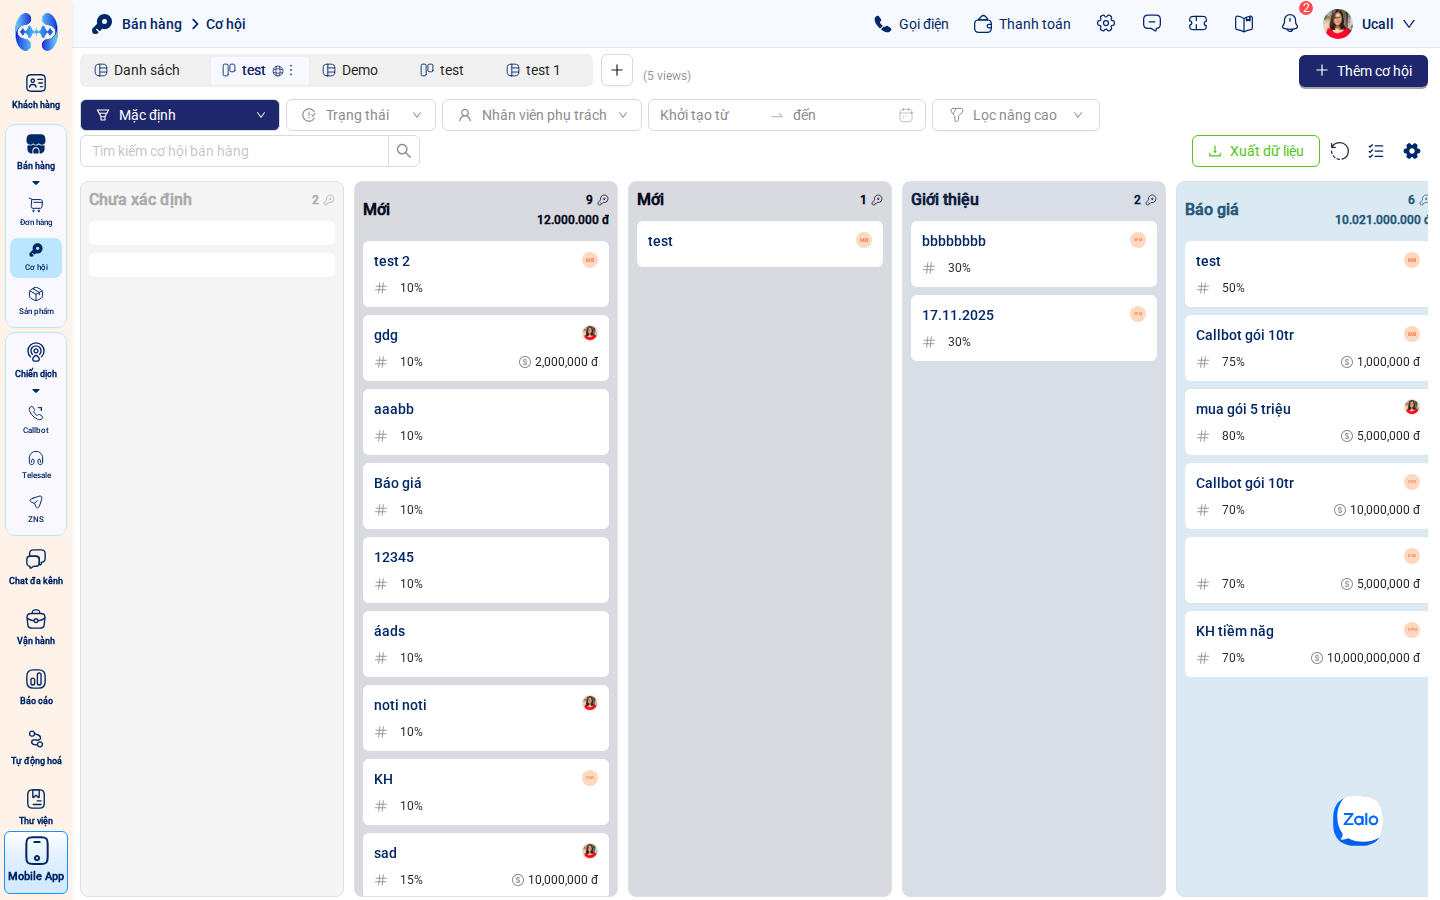Open Báo cáo reports in the sidebar

coord(36,687)
